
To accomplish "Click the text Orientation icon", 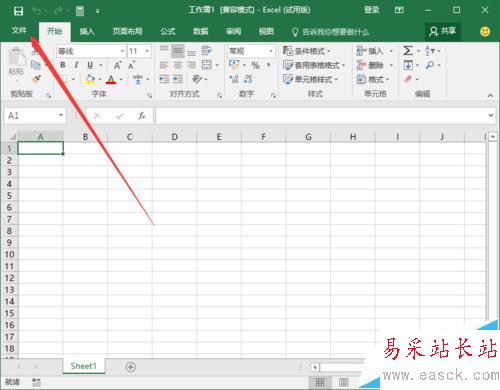I will click(197, 79).
